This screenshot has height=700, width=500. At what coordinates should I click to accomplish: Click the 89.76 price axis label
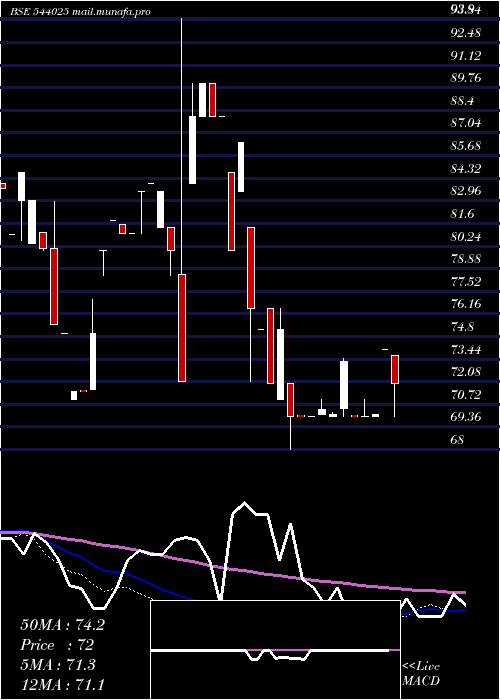click(x=466, y=78)
